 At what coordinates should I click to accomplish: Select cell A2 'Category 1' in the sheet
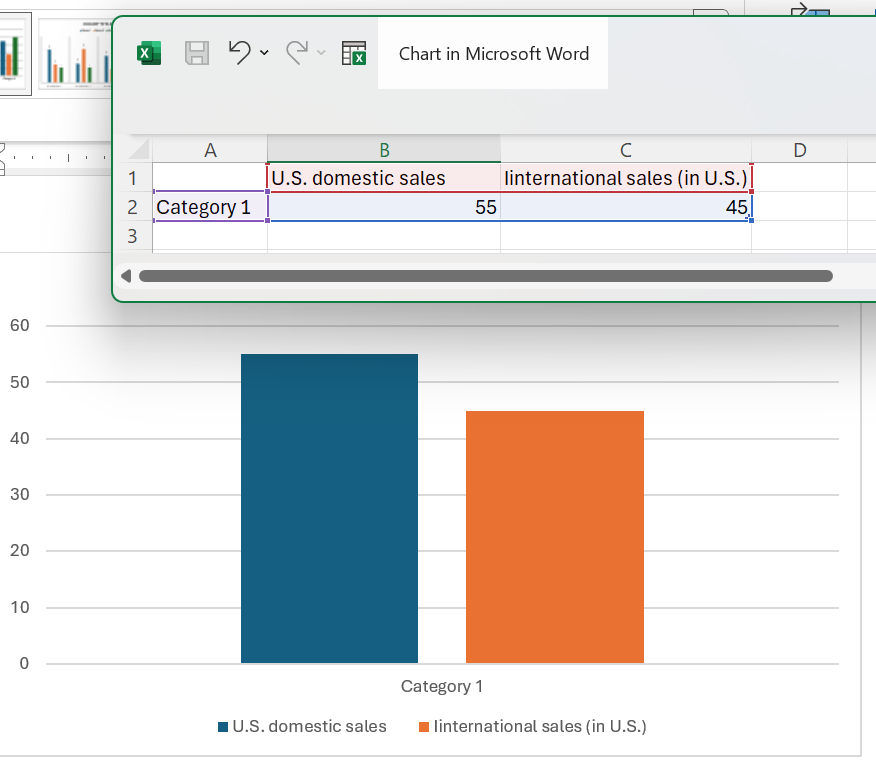pyautogui.click(x=210, y=207)
